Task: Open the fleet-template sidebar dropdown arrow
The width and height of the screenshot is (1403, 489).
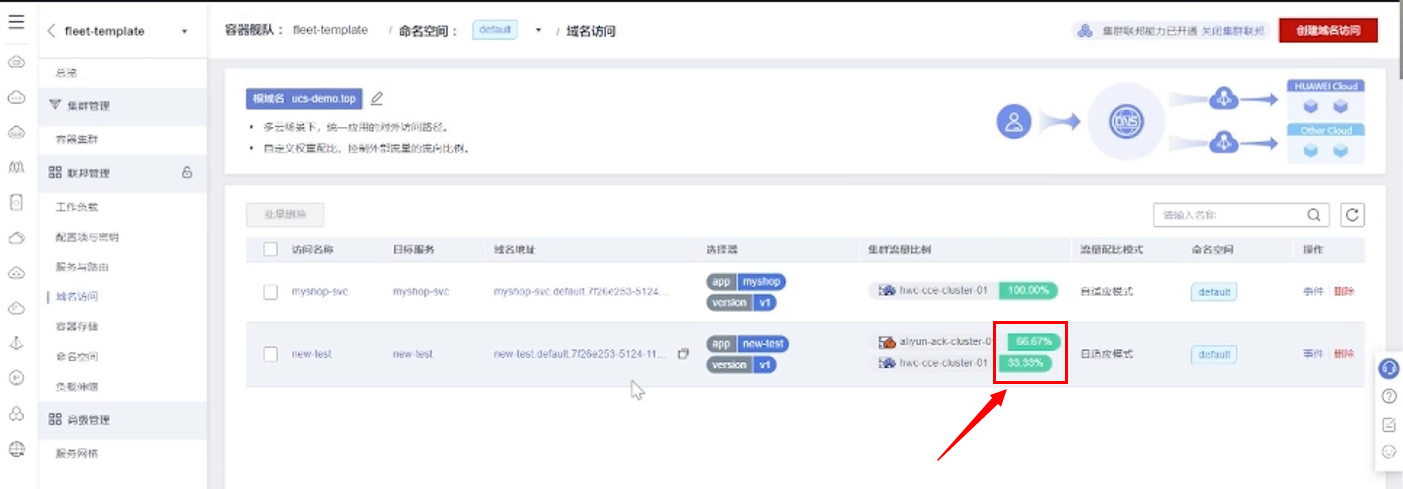Action: [184, 32]
